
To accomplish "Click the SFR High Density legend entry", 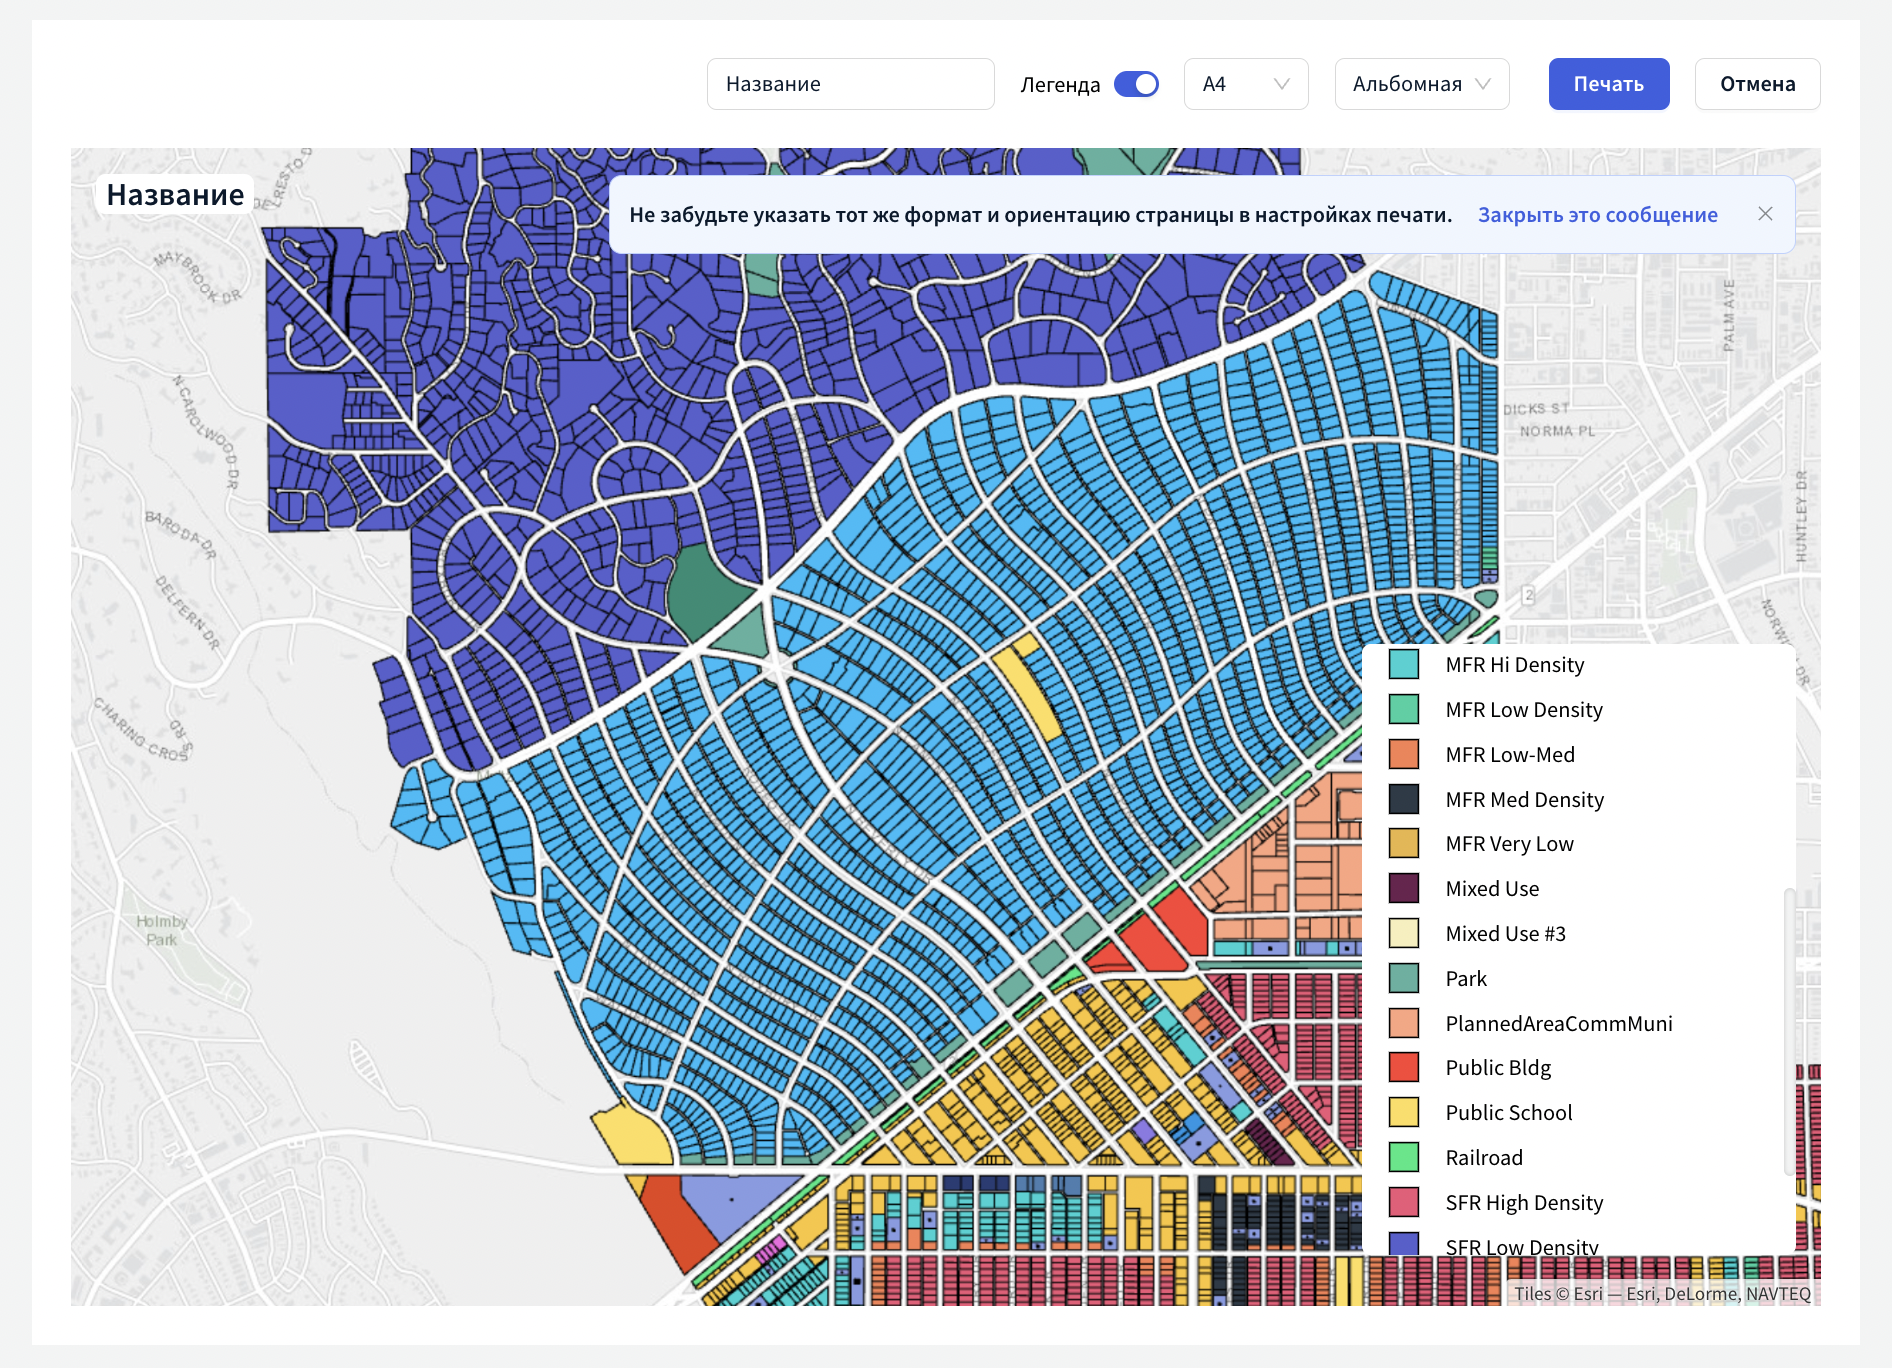I will tap(1523, 1202).
